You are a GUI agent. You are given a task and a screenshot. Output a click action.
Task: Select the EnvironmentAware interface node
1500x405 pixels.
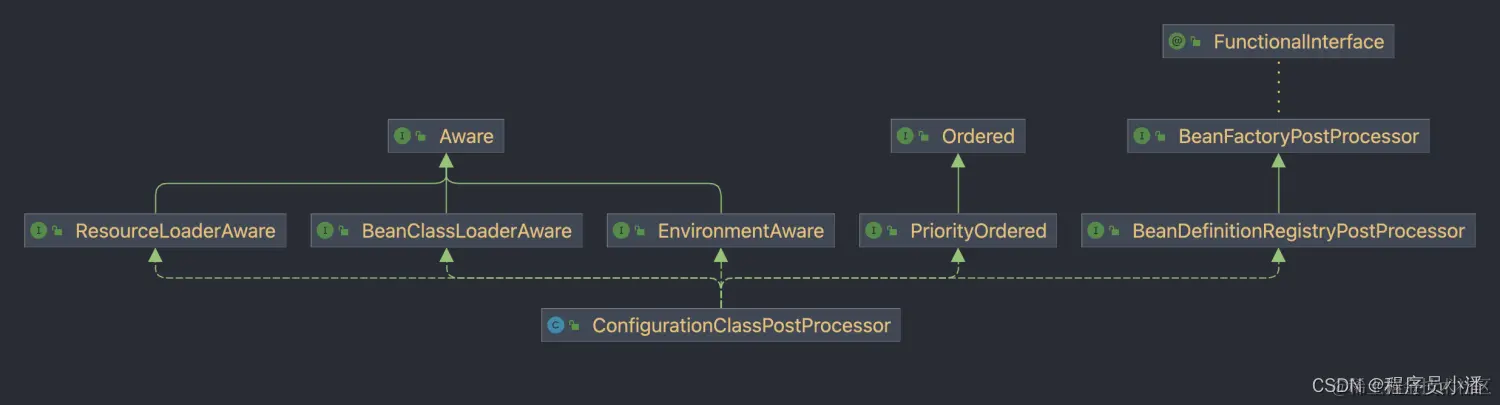click(x=739, y=231)
